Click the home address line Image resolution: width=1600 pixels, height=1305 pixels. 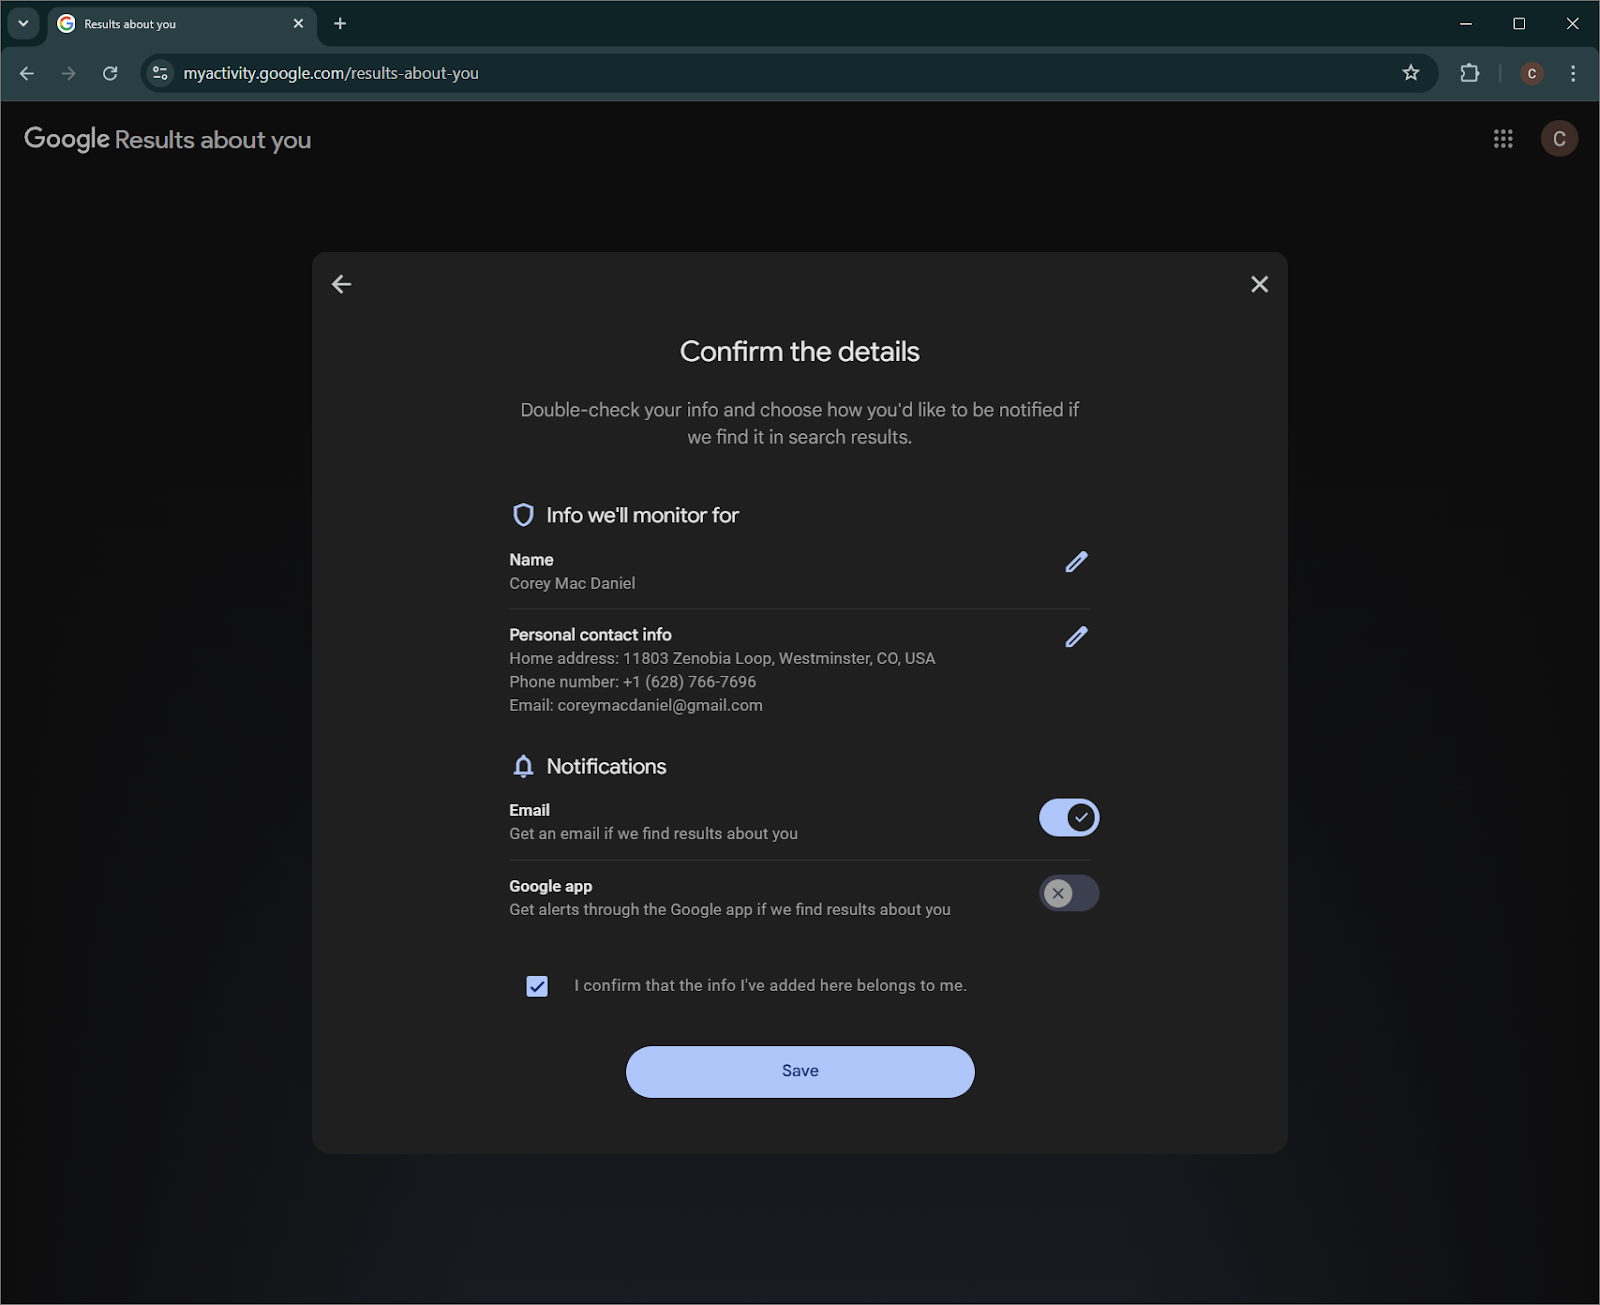click(722, 658)
